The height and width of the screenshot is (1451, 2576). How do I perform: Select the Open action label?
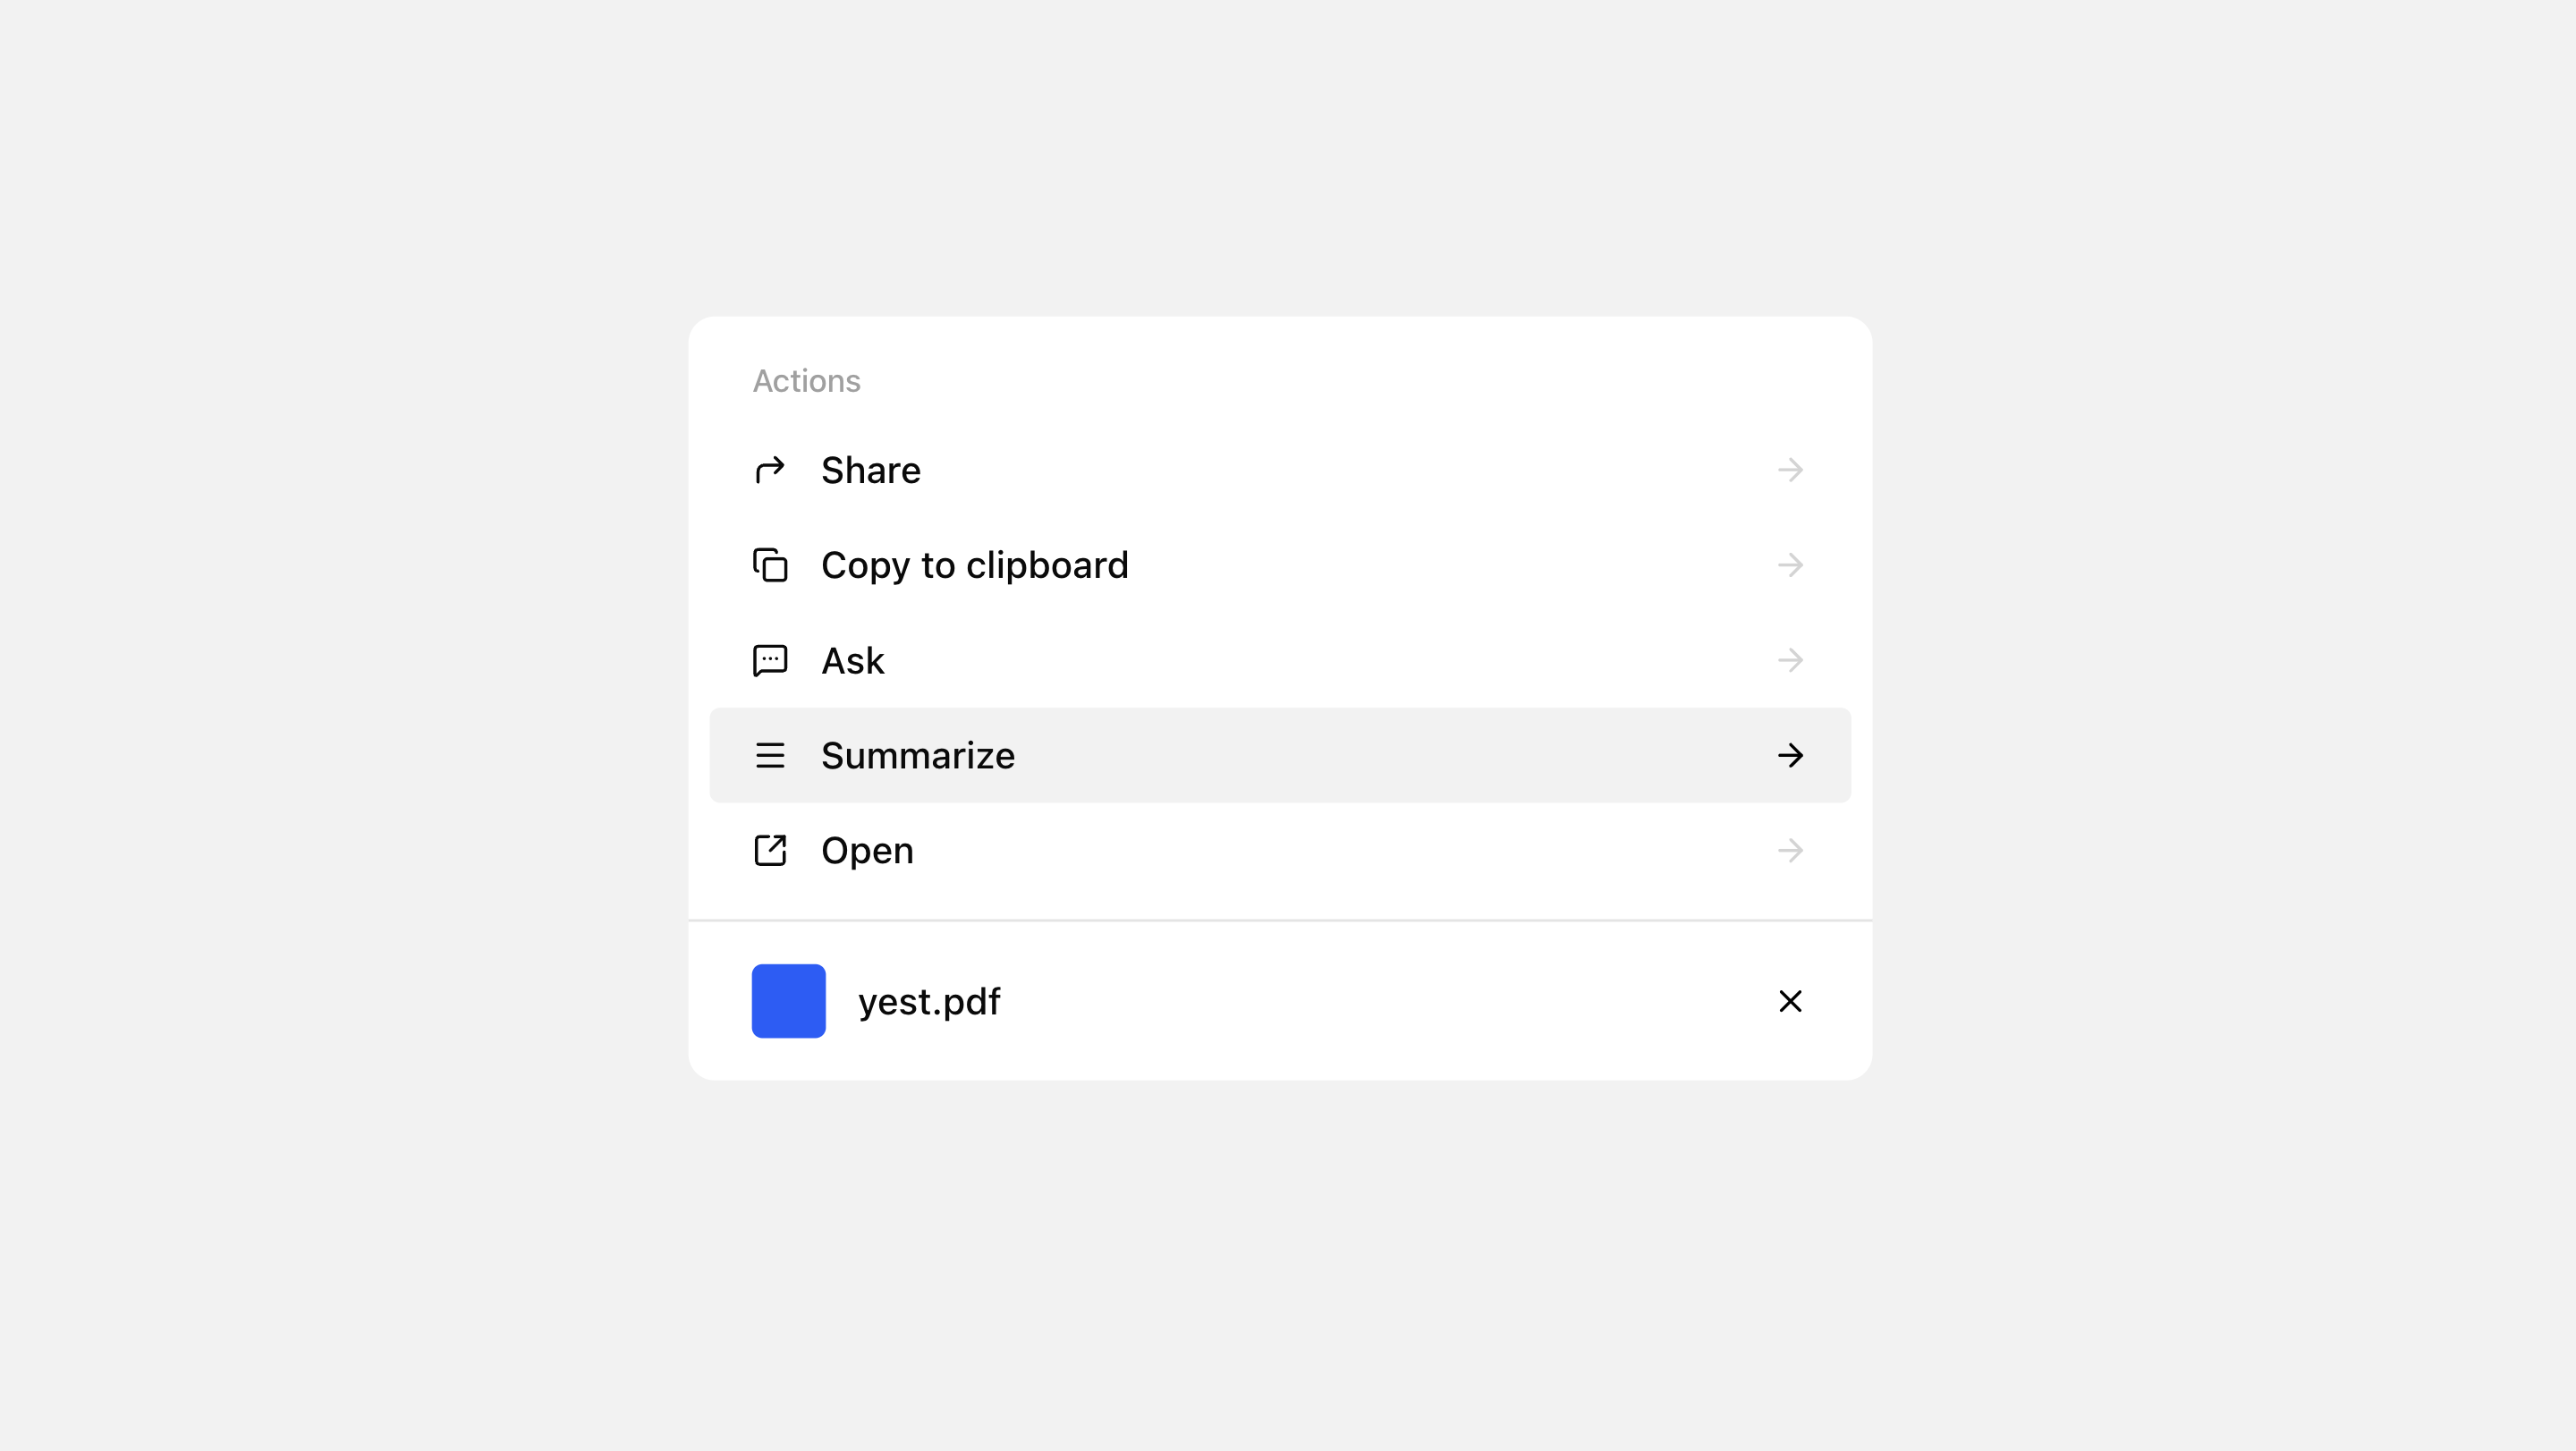point(867,850)
